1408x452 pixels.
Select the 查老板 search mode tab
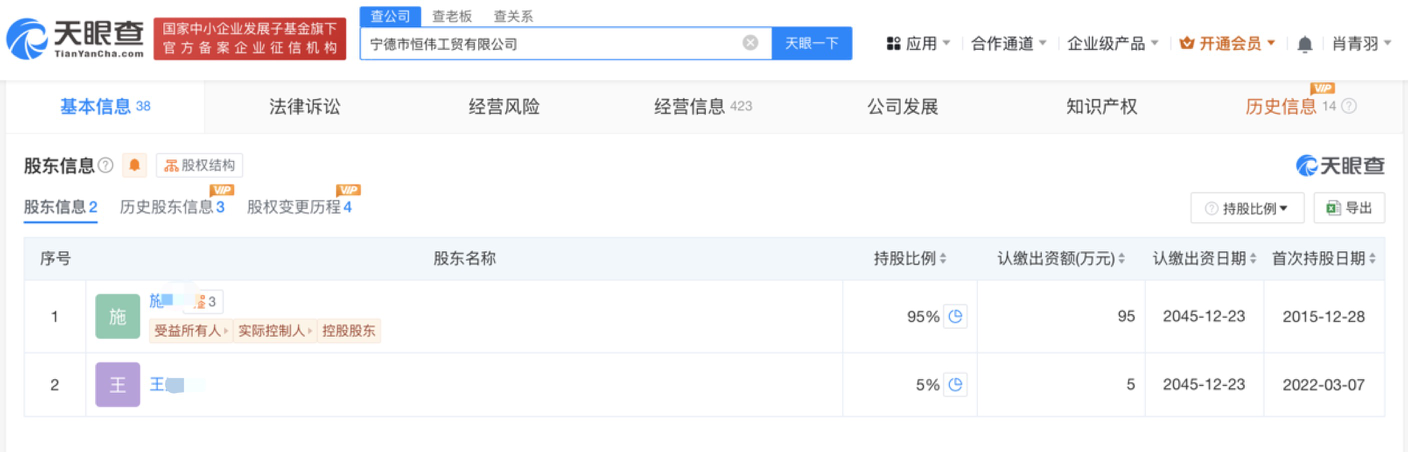452,16
